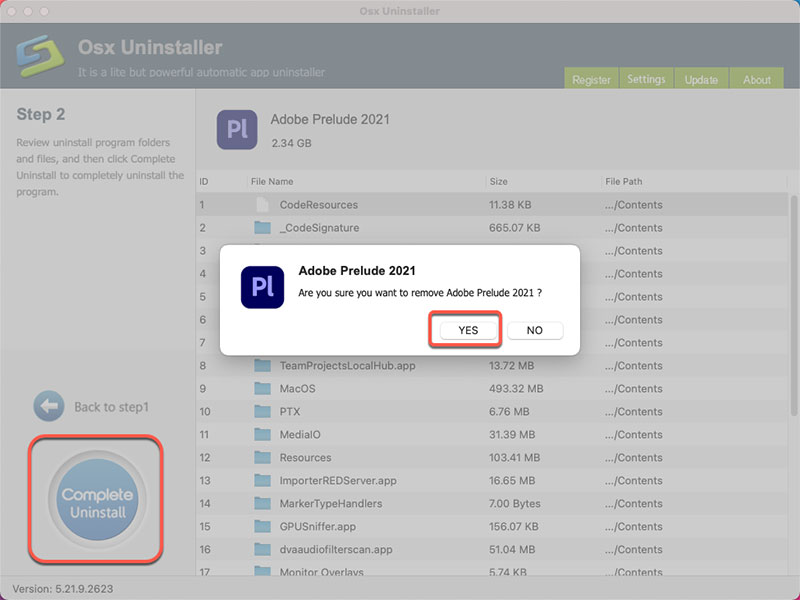
Task: Select the MediaIO row in the file list
Action: click(400, 434)
